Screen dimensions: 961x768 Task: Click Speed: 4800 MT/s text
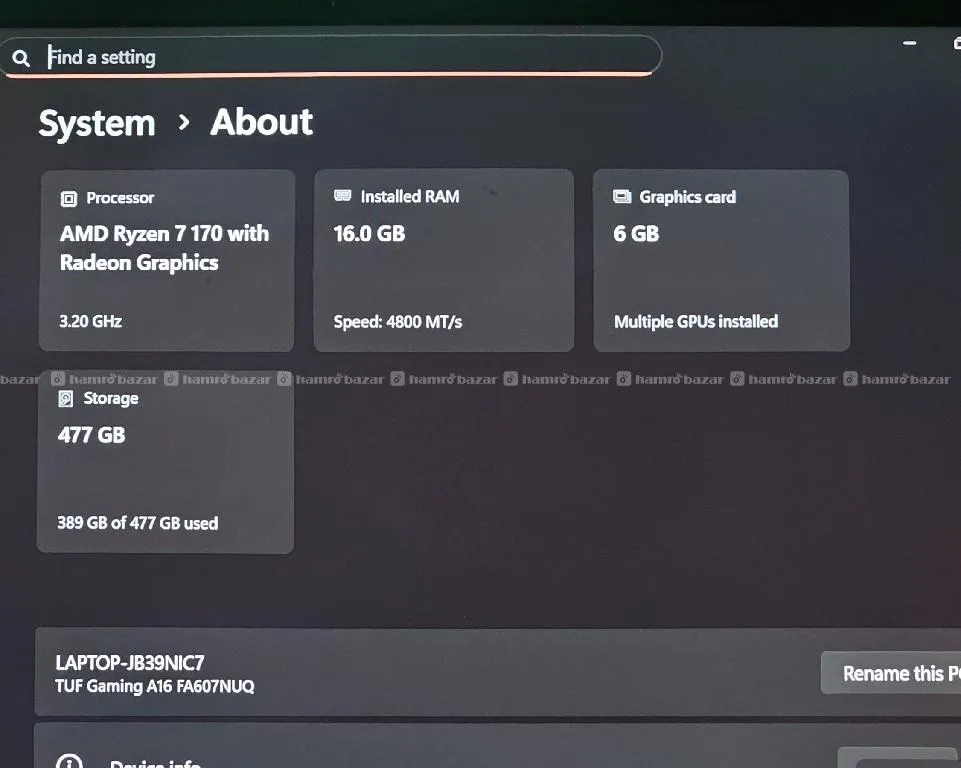[398, 322]
